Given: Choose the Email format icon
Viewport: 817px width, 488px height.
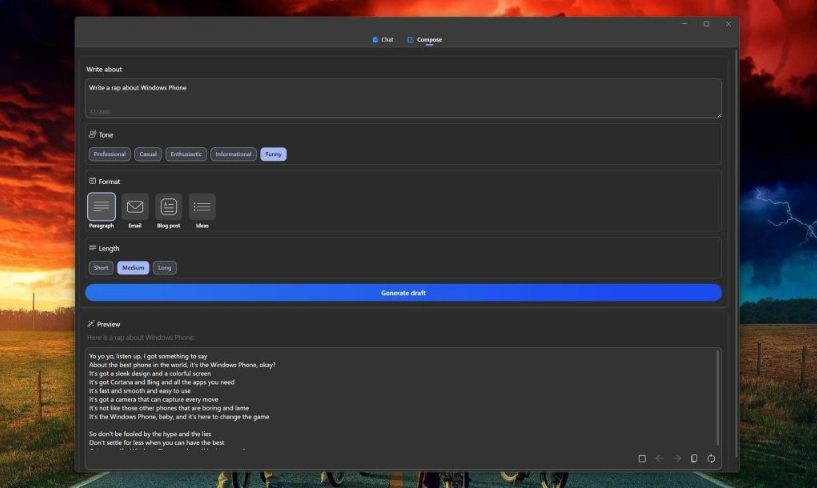Looking at the screenshot, I should [x=135, y=207].
